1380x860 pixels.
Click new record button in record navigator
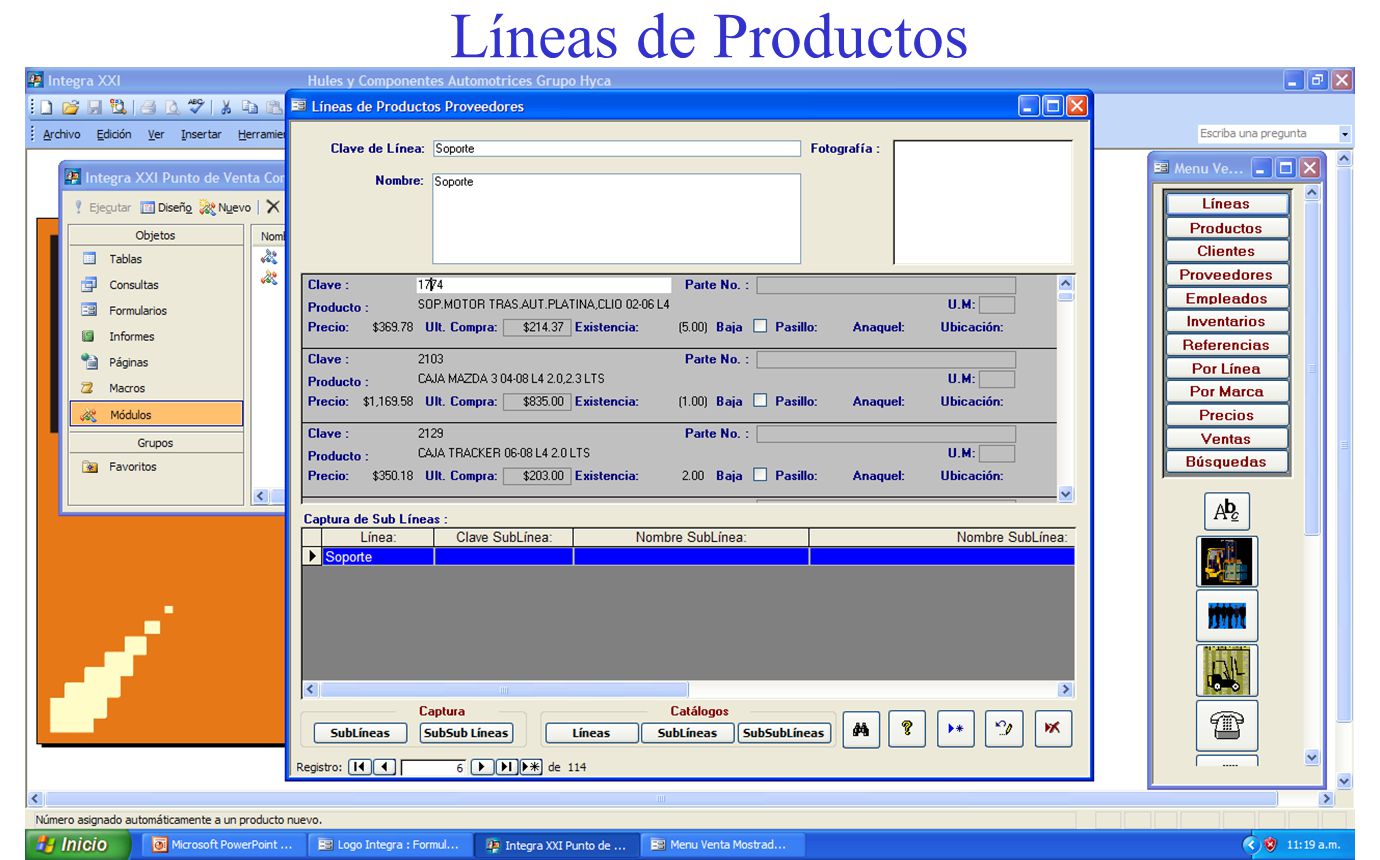531,767
